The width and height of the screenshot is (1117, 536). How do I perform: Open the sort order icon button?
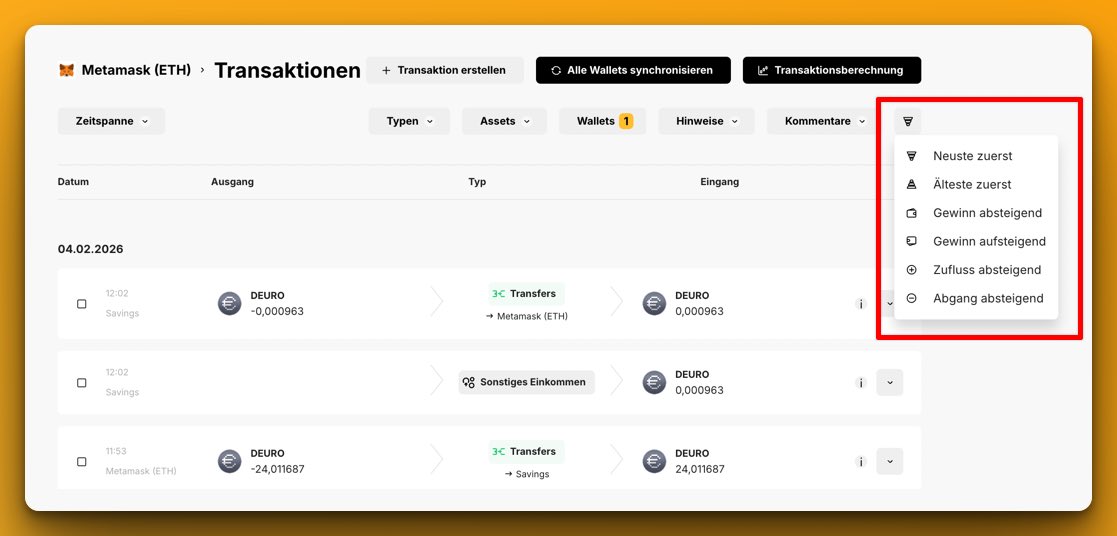tap(908, 121)
